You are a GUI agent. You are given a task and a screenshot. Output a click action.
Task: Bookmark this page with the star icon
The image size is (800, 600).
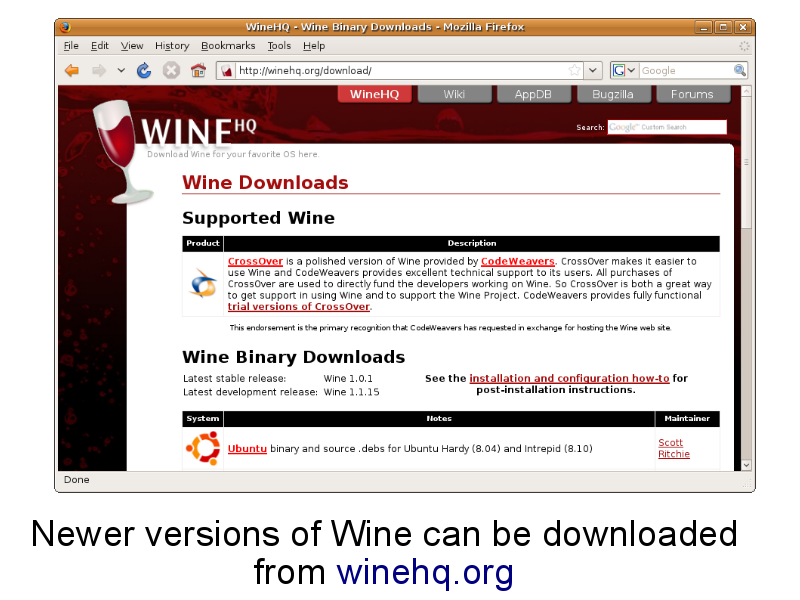(574, 70)
